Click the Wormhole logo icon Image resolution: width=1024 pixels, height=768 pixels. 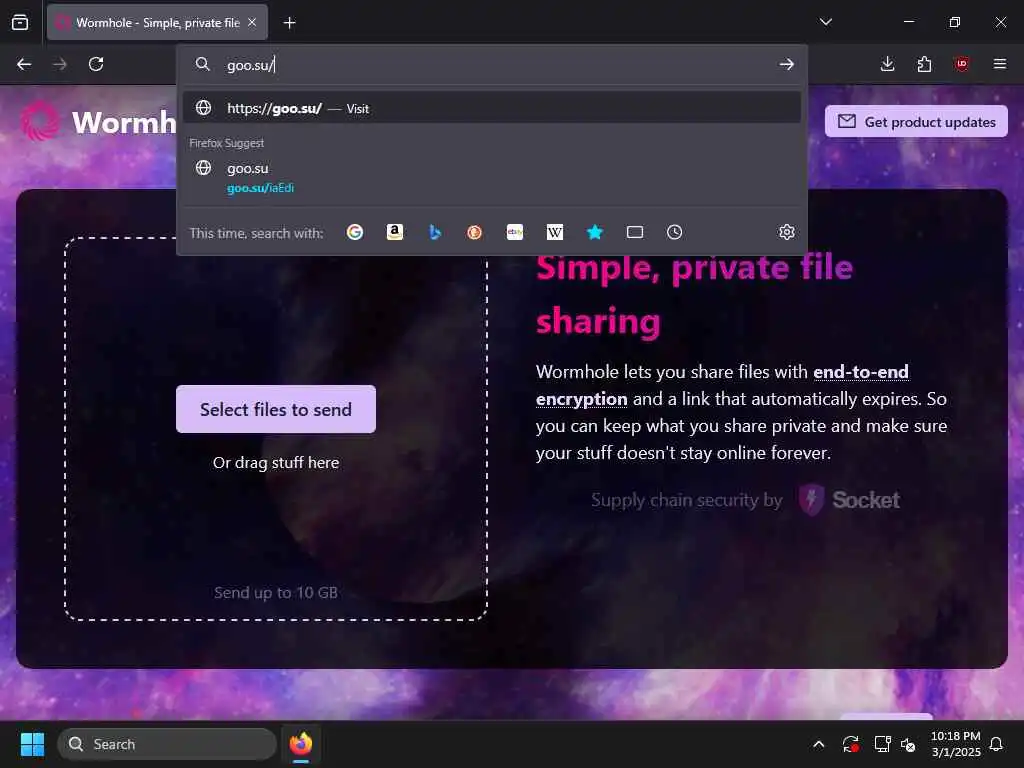click(x=40, y=121)
